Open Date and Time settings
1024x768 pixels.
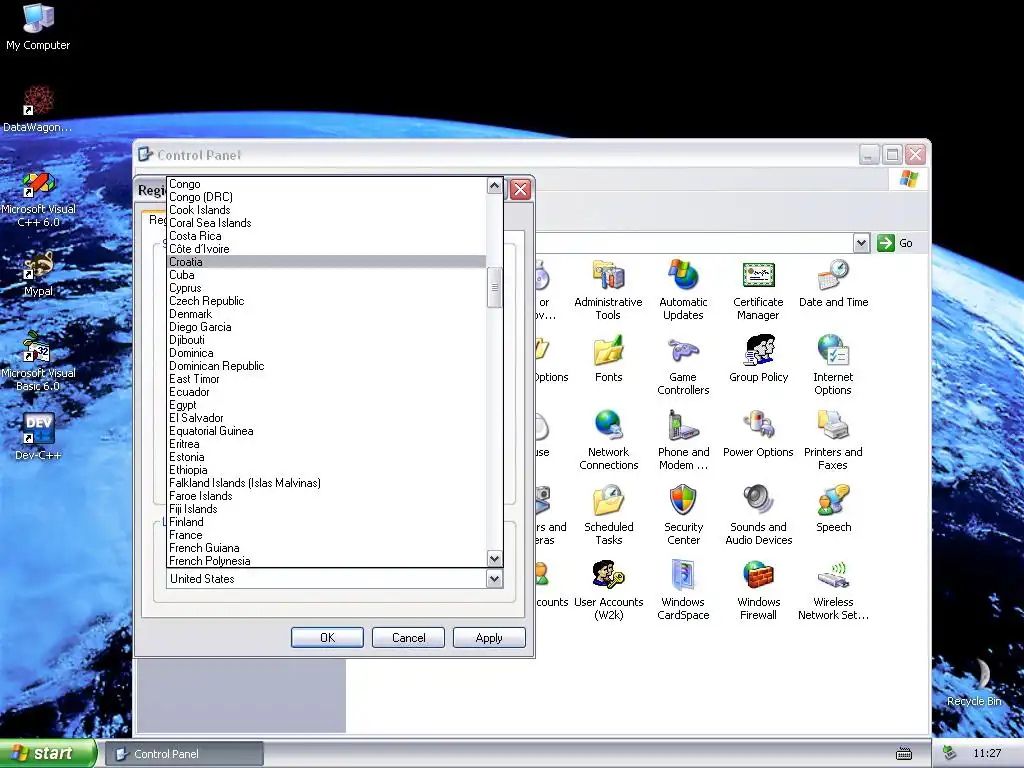(x=833, y=284)
